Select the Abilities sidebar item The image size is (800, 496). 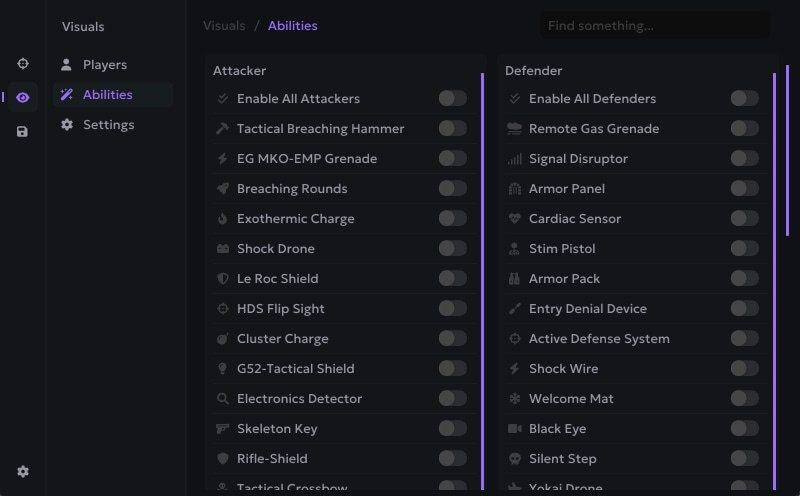(107, 95)
